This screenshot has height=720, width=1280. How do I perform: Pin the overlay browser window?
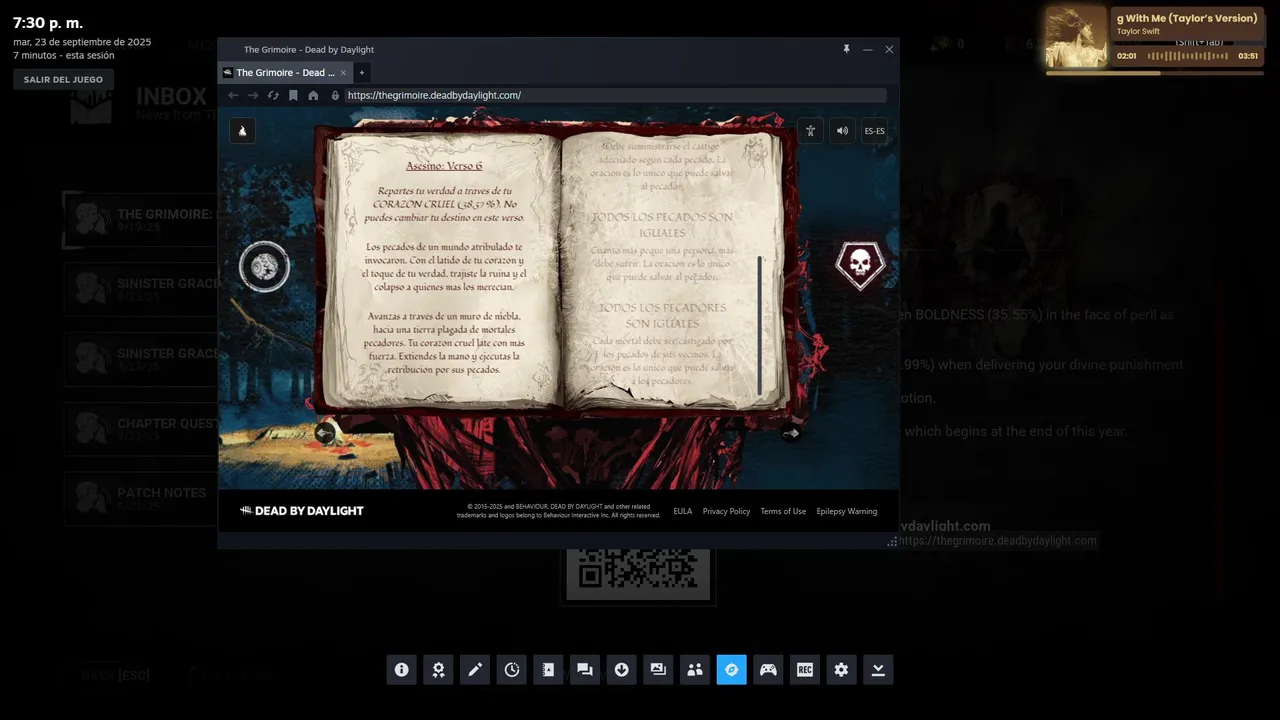846,49
